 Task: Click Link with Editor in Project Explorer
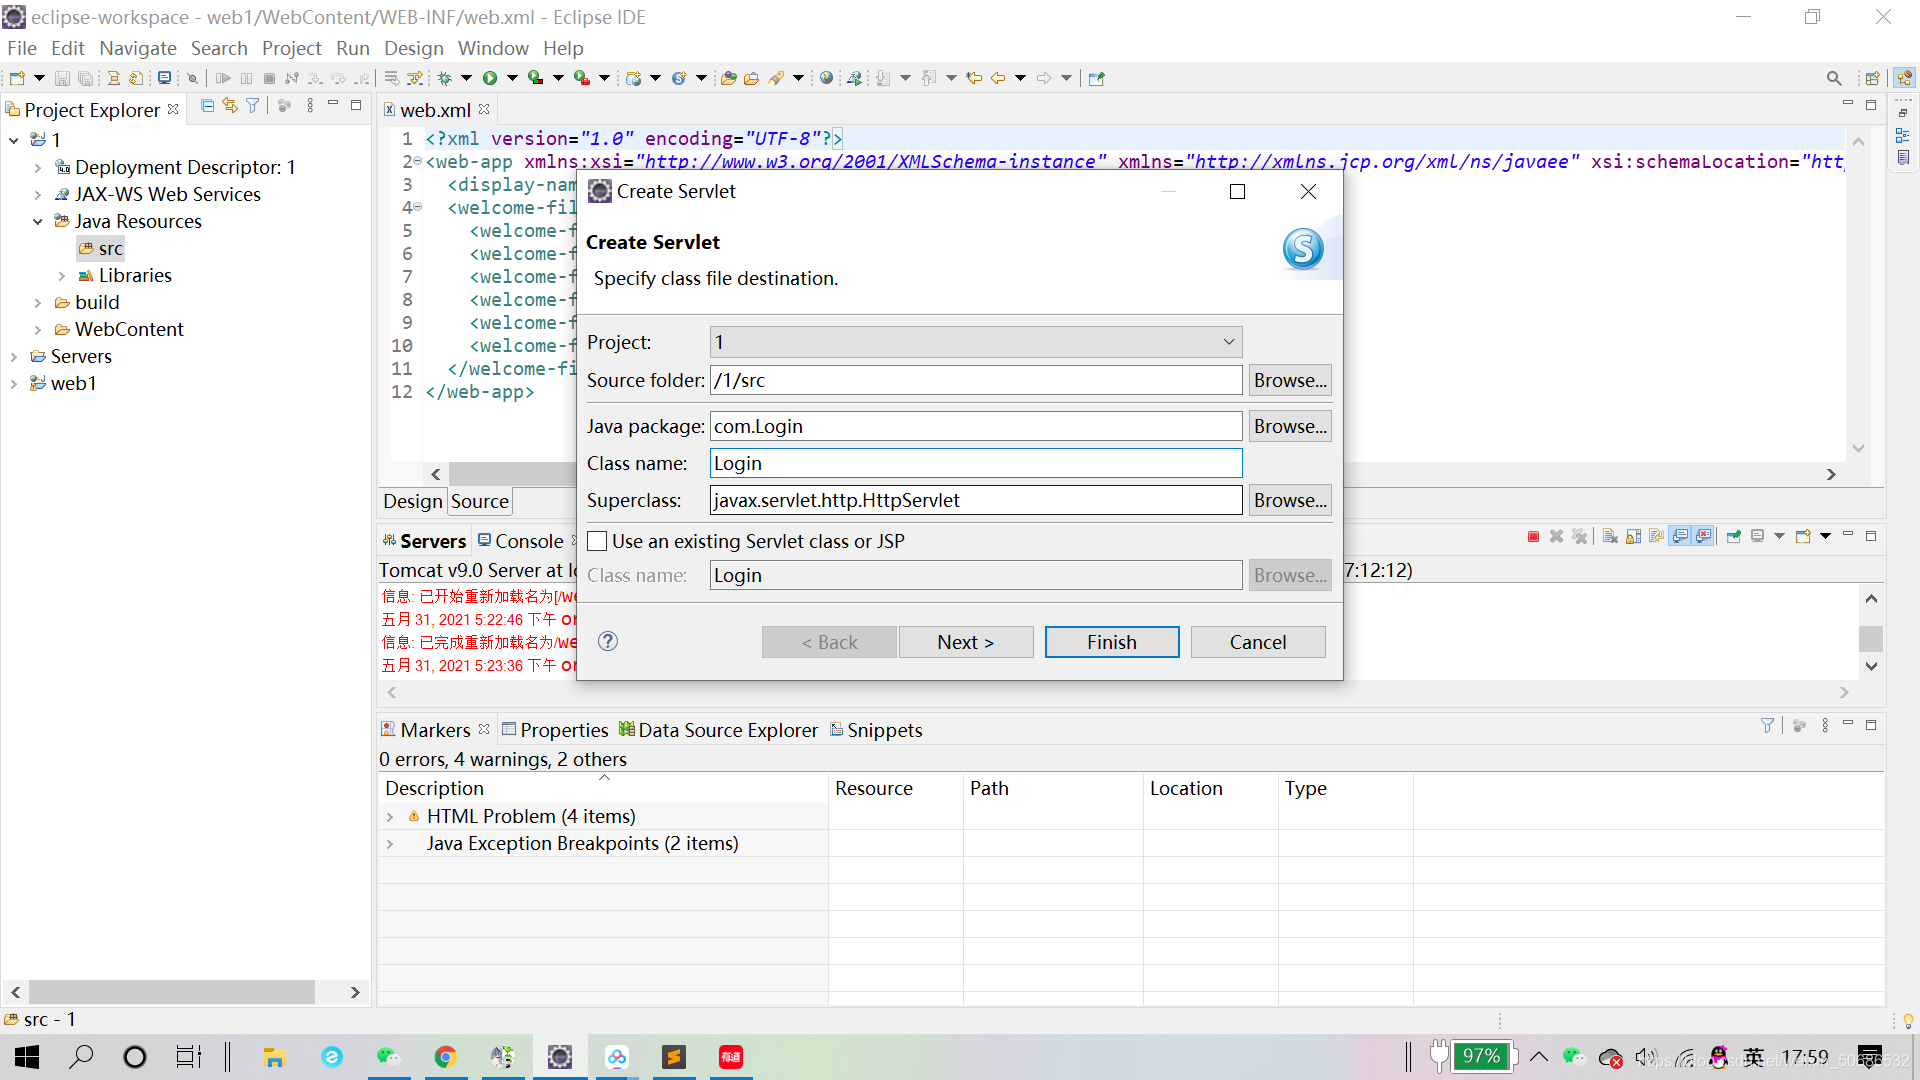230,106
